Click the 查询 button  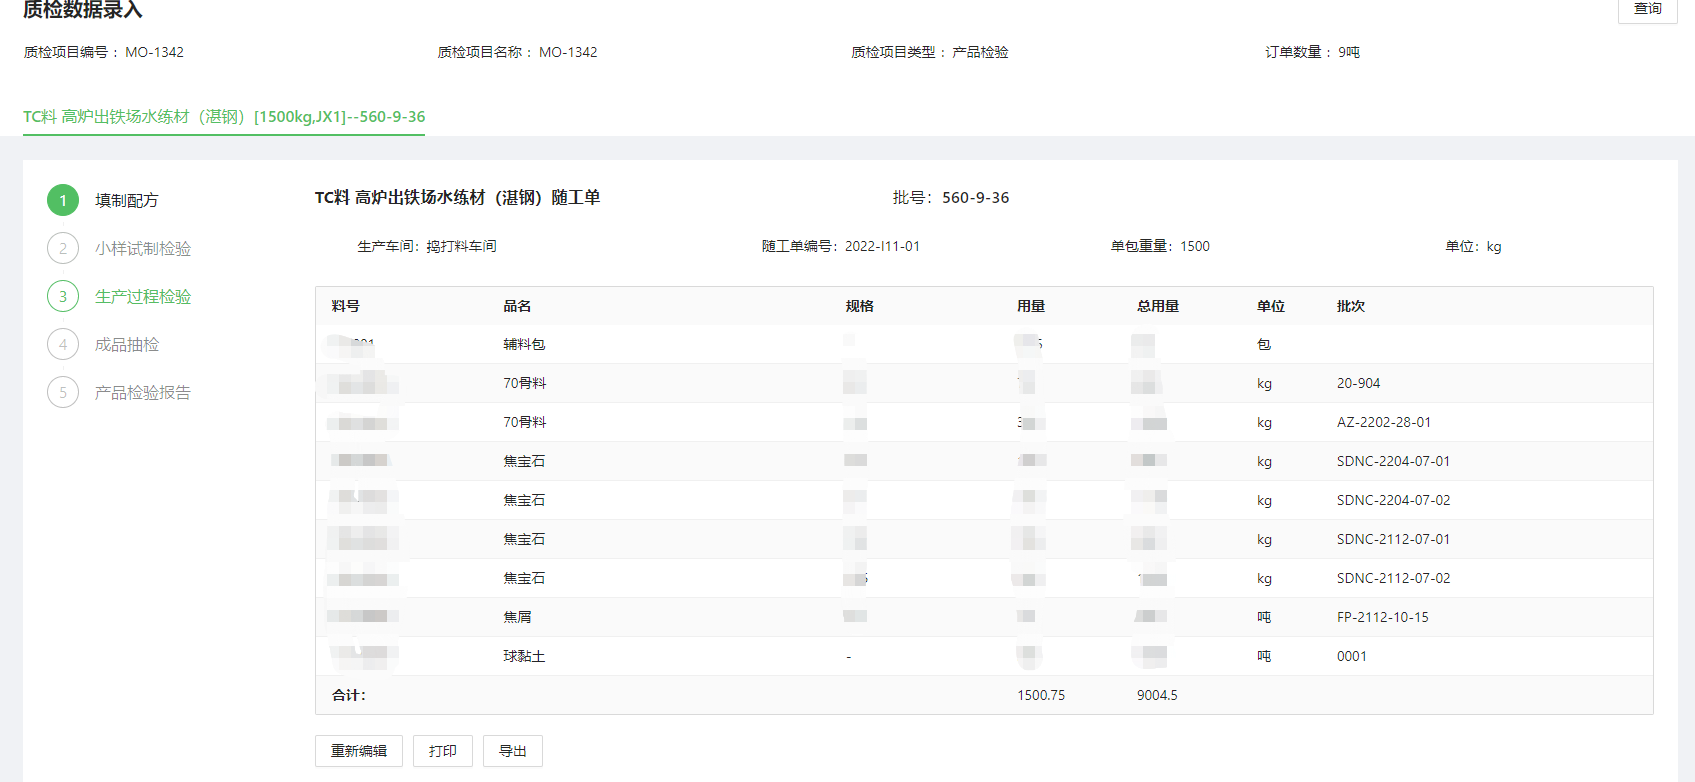coord(1647,9)
